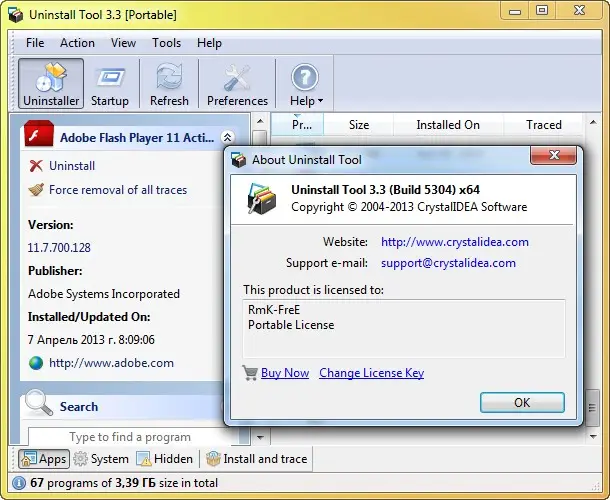Open the http://www.crystalidea.com website link
Image resolution: width=610 pixels, height=500 pixels.
pyautogui.click(x=455, y=242)
